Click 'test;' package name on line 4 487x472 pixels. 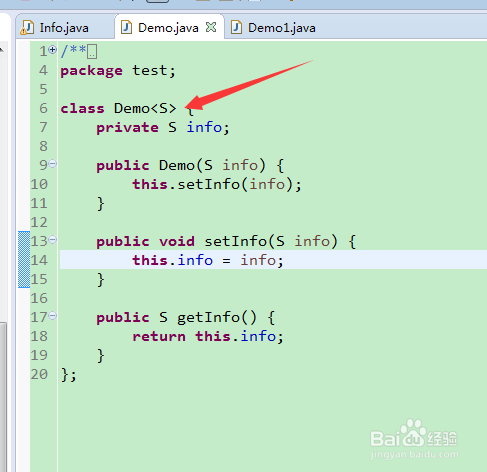coord(154,71)
